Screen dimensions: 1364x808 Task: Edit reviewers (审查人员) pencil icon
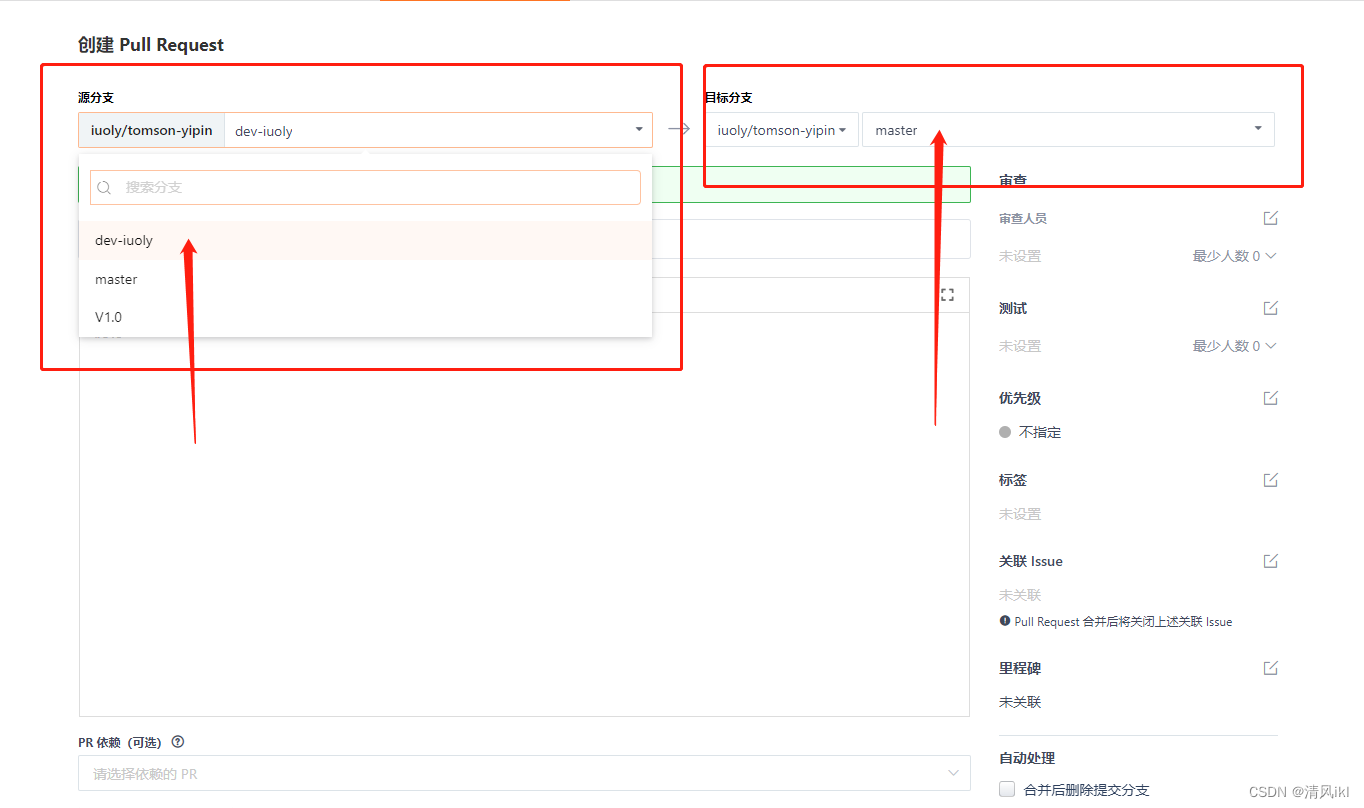coord(1270,218)
